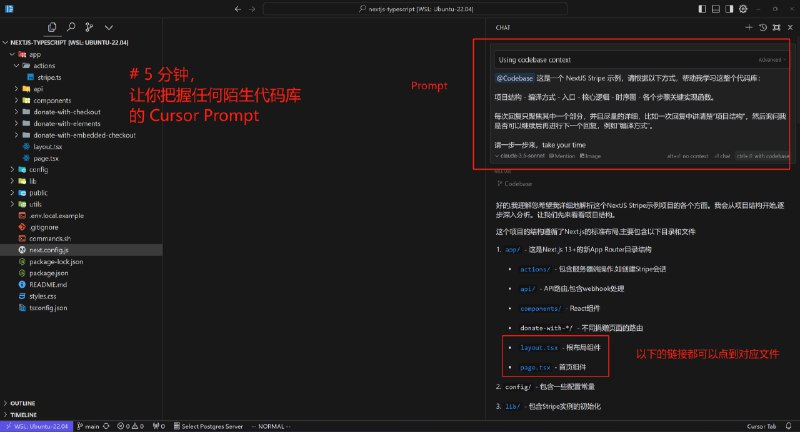Screen dimensions: 800x432
Task: Open README.md file
Action: tap(48, 285)
